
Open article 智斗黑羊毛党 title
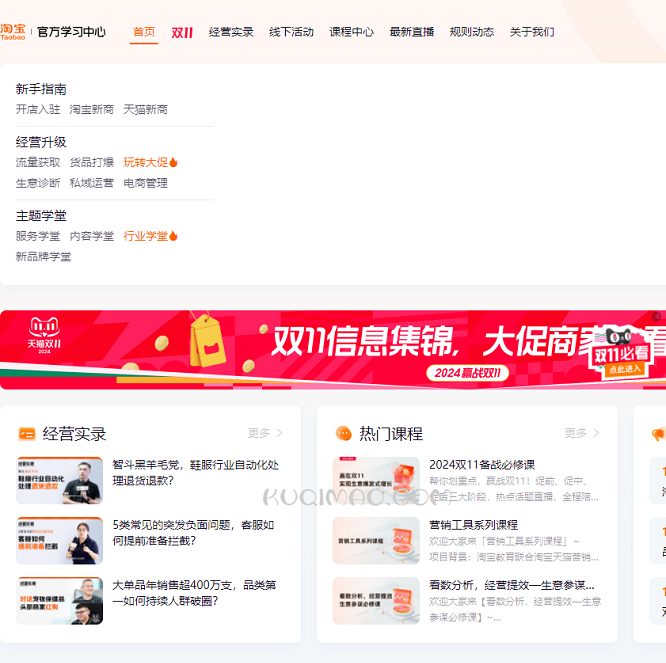(x=195, y=473)
